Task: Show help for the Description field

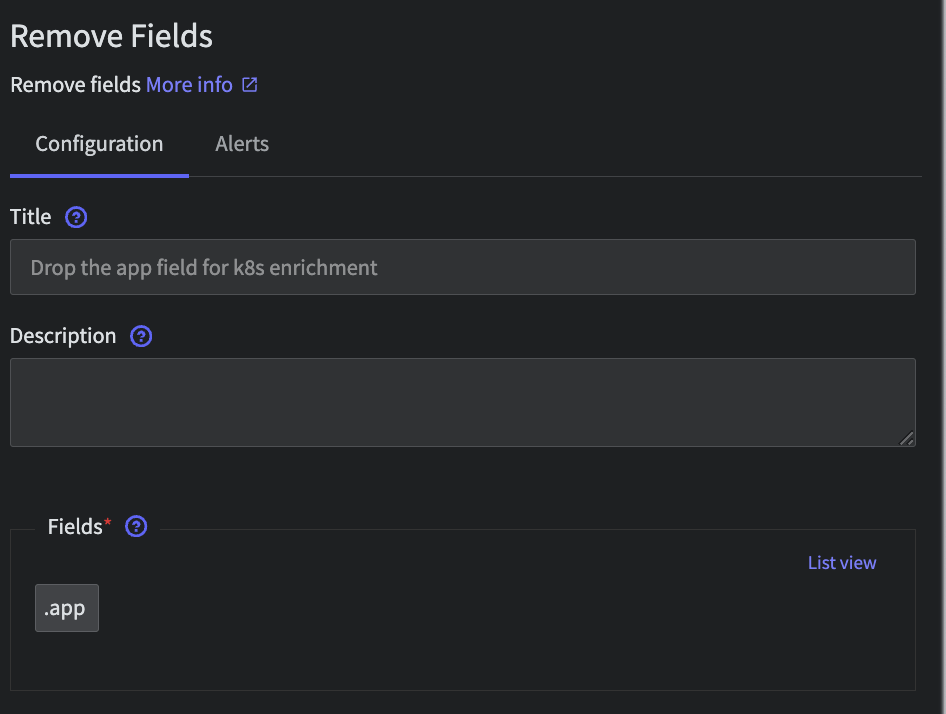Action: tap(141, 336)
